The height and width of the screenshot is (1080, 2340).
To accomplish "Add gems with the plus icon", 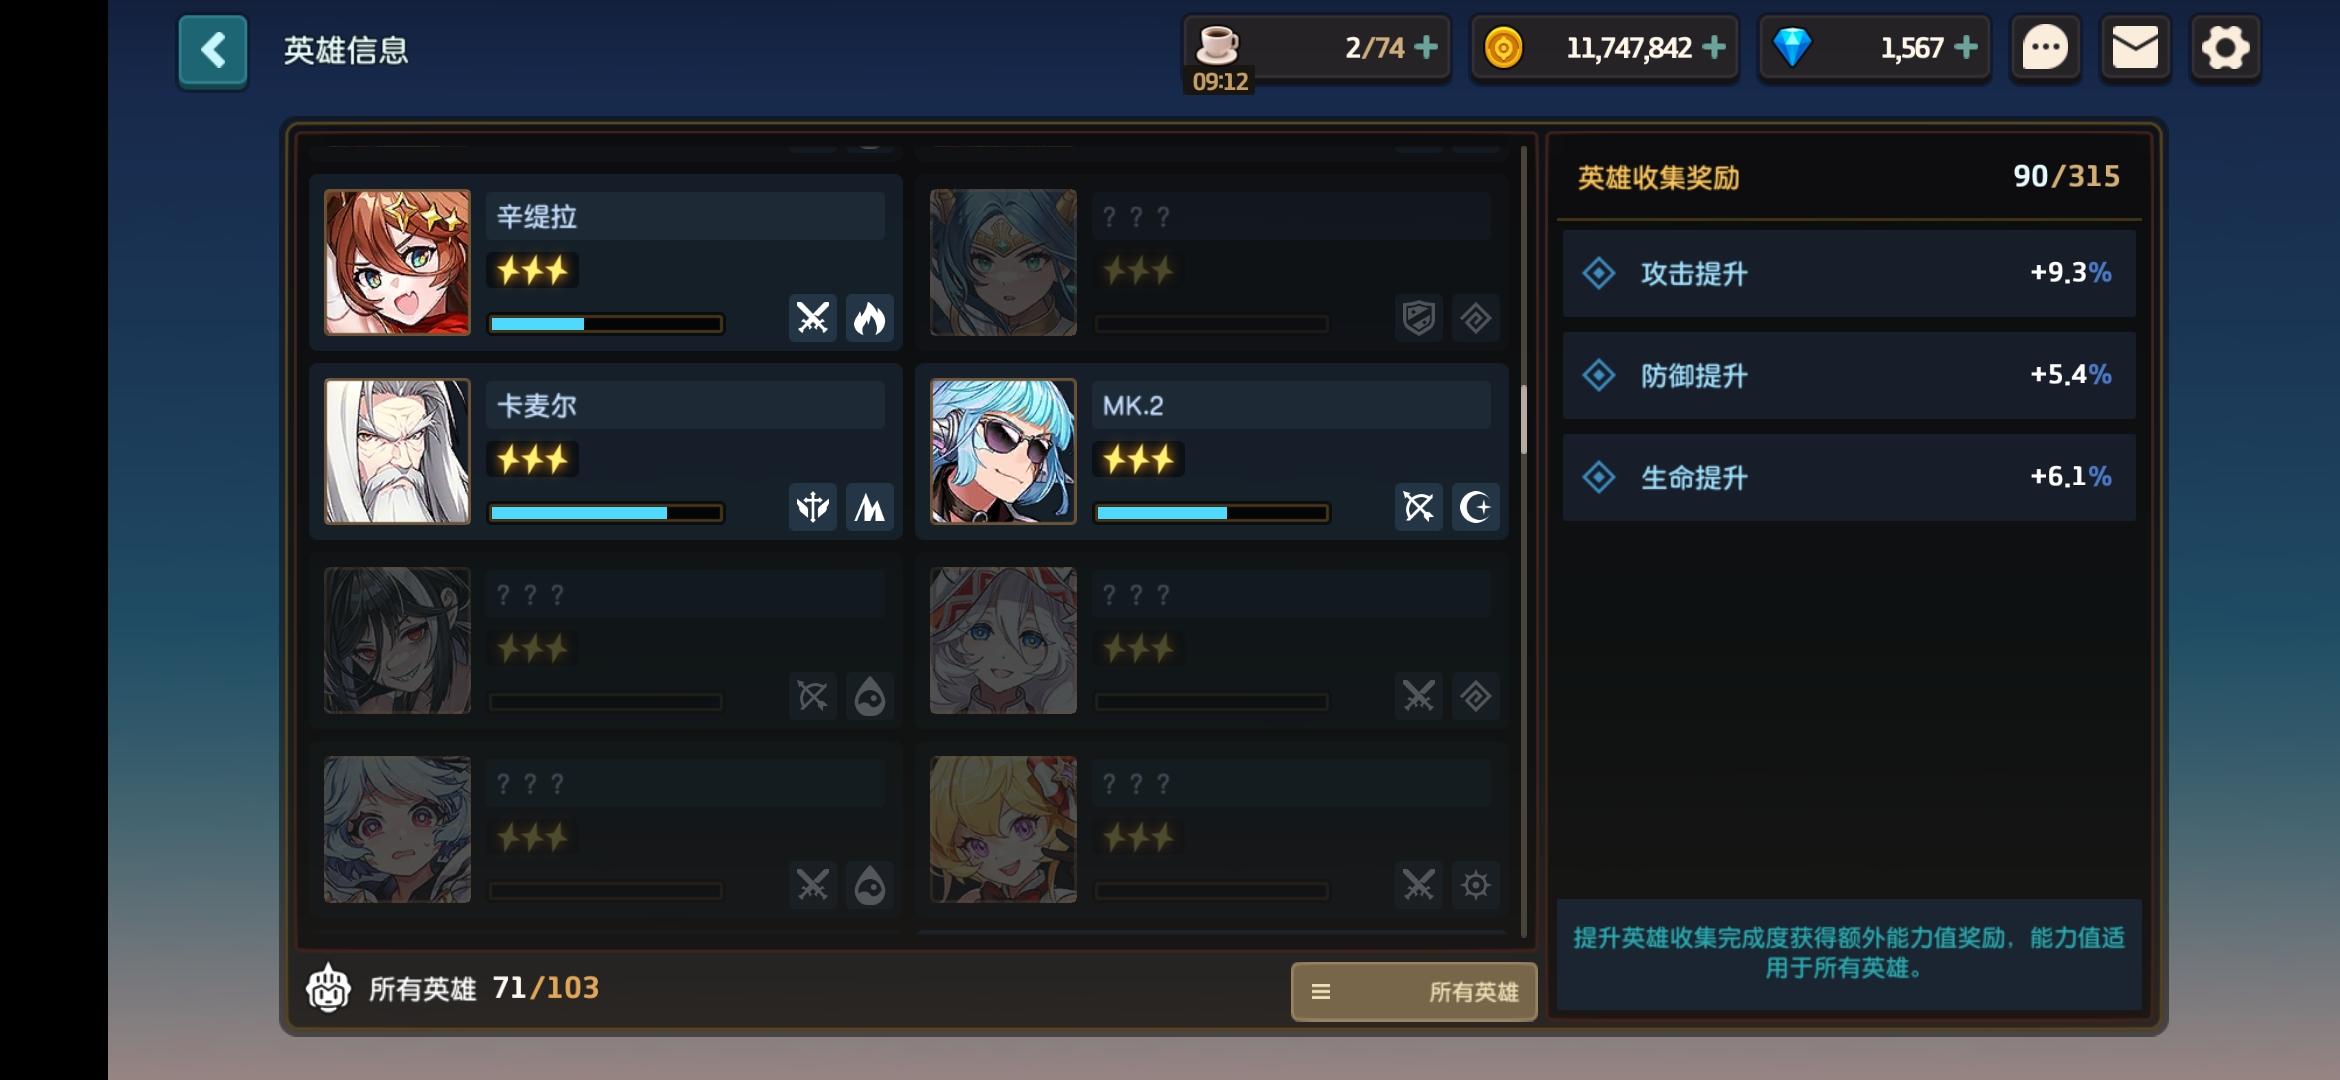I will pyautogui.click(x=1966, y=47).
